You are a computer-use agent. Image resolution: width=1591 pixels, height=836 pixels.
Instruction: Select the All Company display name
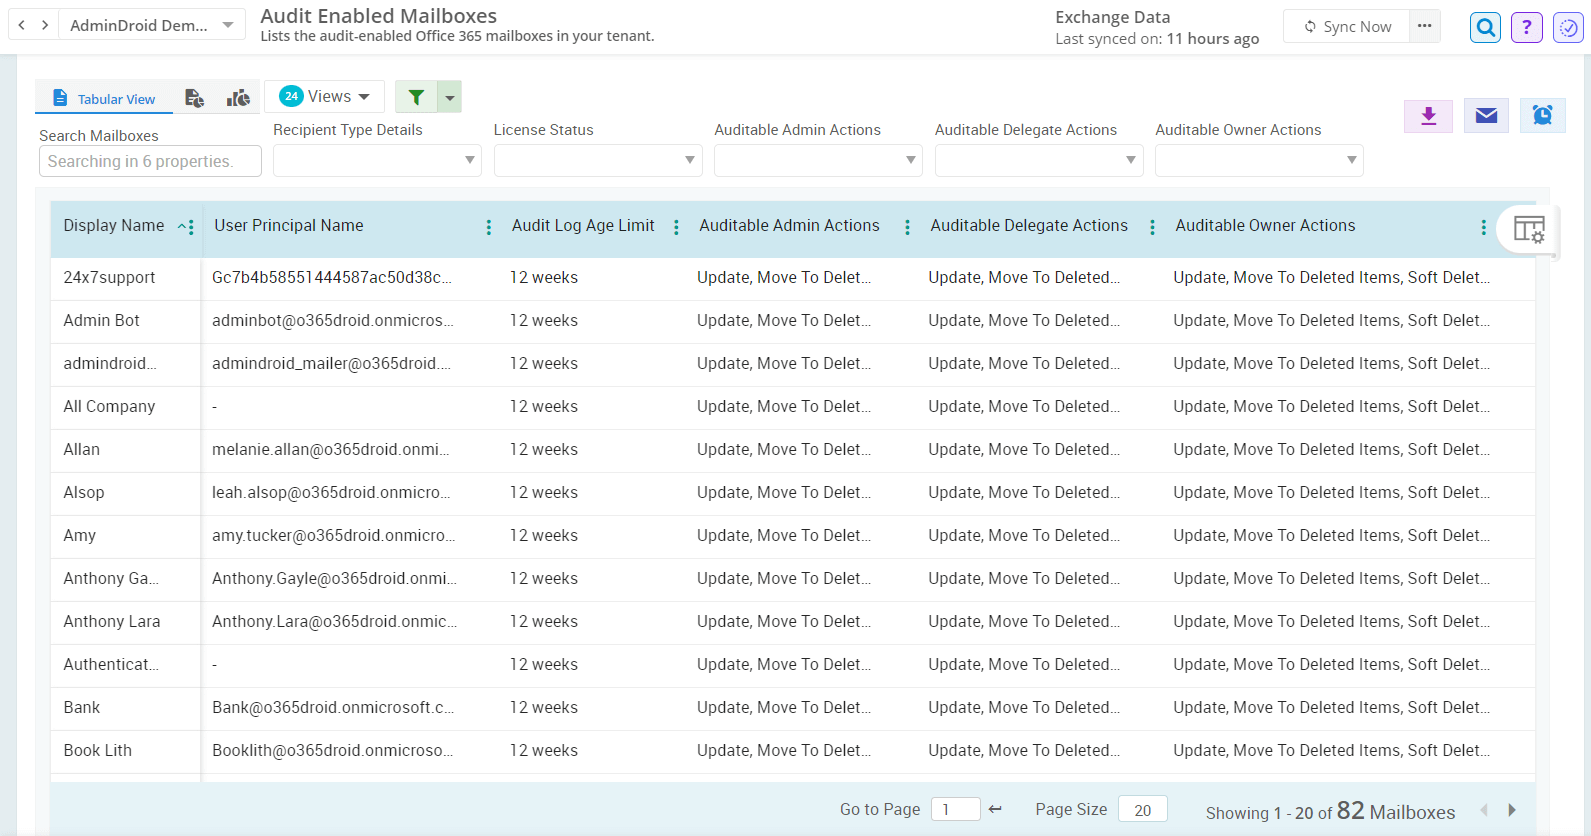click(x=109, y=407)
